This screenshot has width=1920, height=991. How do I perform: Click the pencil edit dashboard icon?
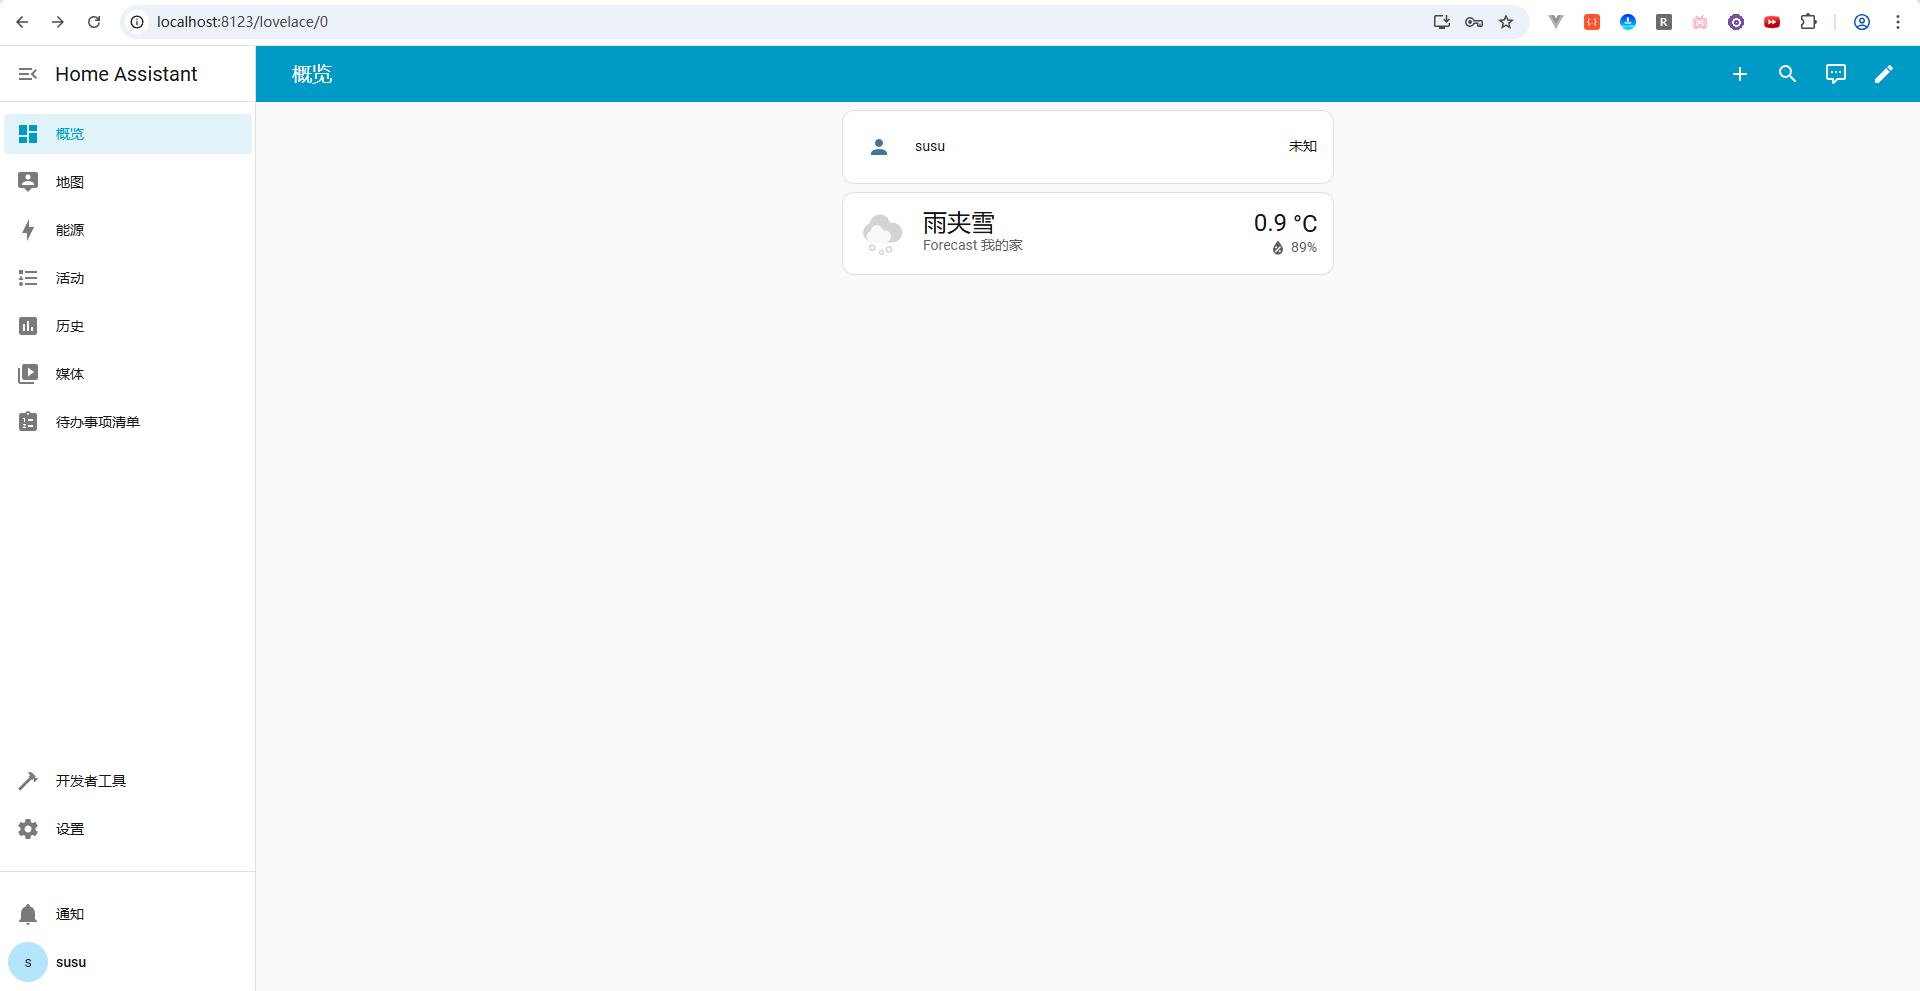[1883, 74]
